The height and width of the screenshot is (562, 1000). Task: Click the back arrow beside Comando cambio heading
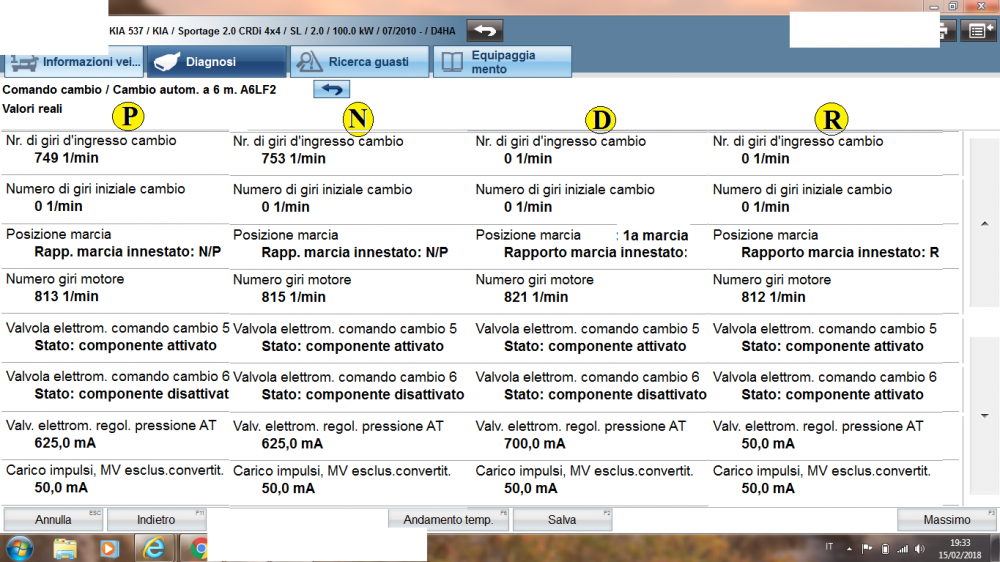point(332,89)
